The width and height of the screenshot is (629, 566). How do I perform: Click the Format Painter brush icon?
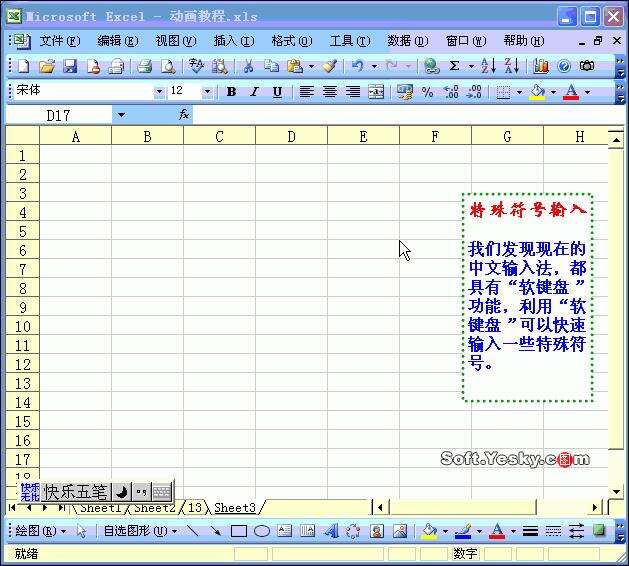pyautogui.click(x=330, y=66)
